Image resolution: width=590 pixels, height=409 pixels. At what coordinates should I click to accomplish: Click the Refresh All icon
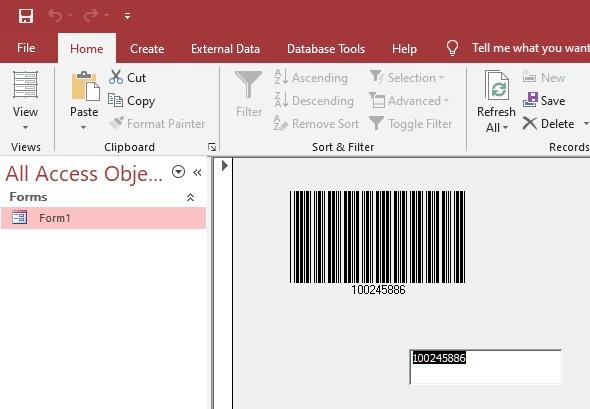click(x=496, y=86)
